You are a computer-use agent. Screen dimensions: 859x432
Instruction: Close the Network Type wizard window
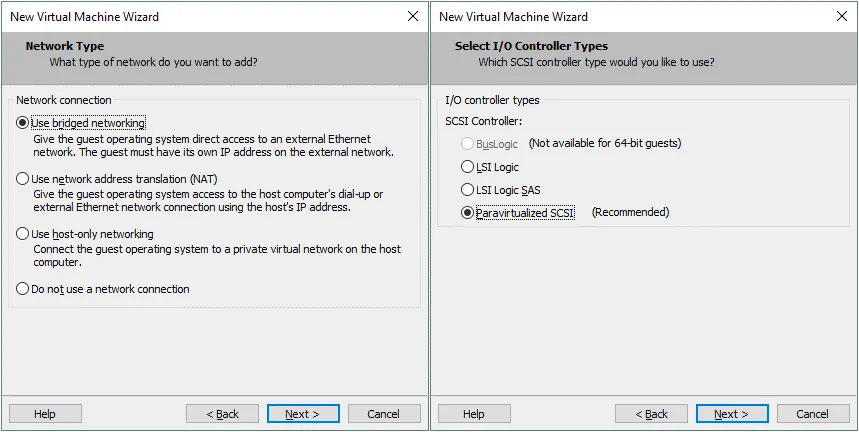point(413,17)
